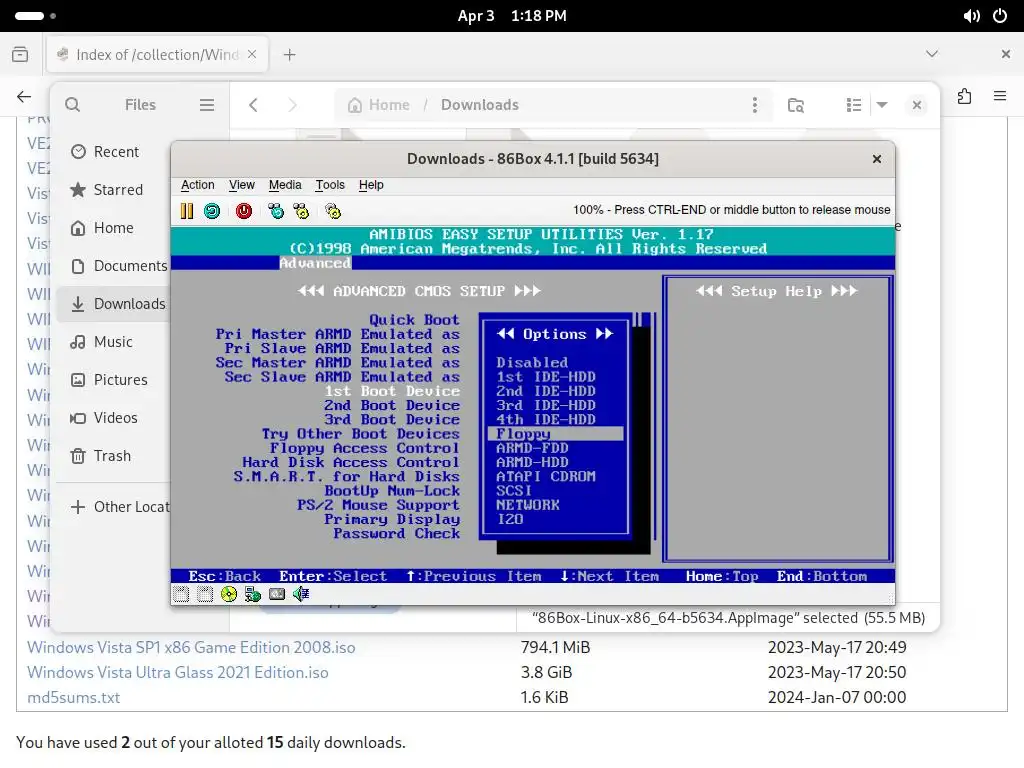Image resolution: width=1024 pixels, height=768 pixels.
Task: Open Files sidebar hamburger menu
Action: click(x=206, y=104)
